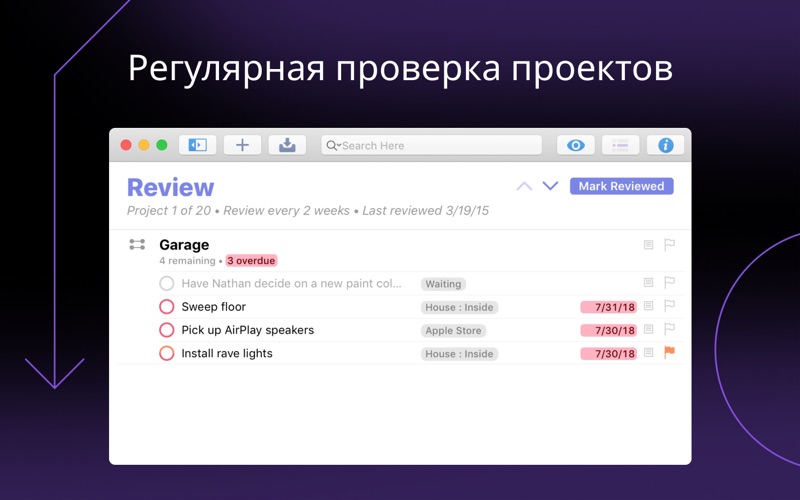Click Mark Reviewed button
The height and width of the screenshot is (500, 800).
(621, 186)
